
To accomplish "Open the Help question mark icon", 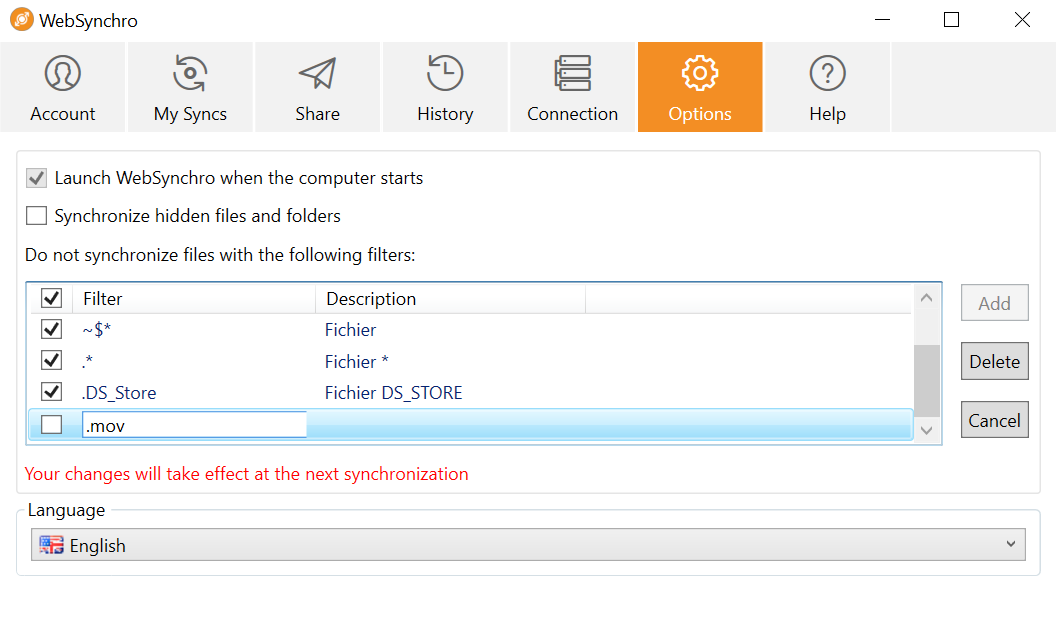I will pos(828,73).
